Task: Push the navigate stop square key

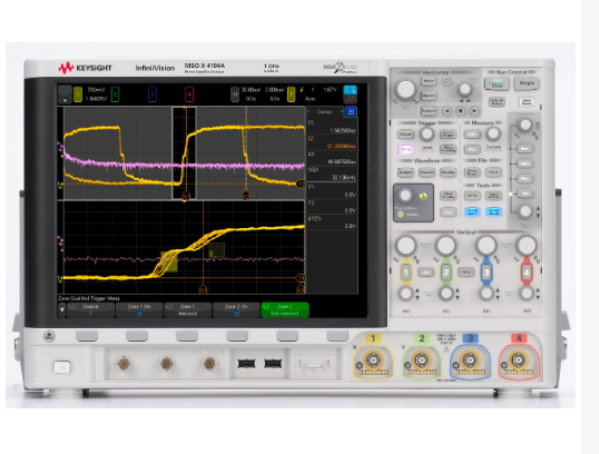Action: (460, 111)
